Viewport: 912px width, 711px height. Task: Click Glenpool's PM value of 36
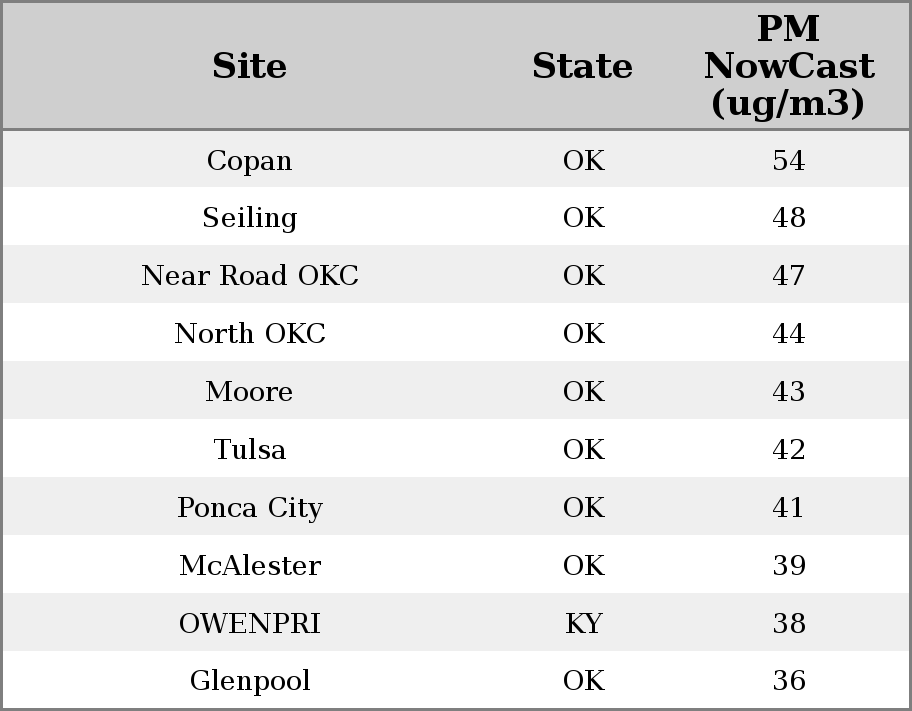point(788,681)
